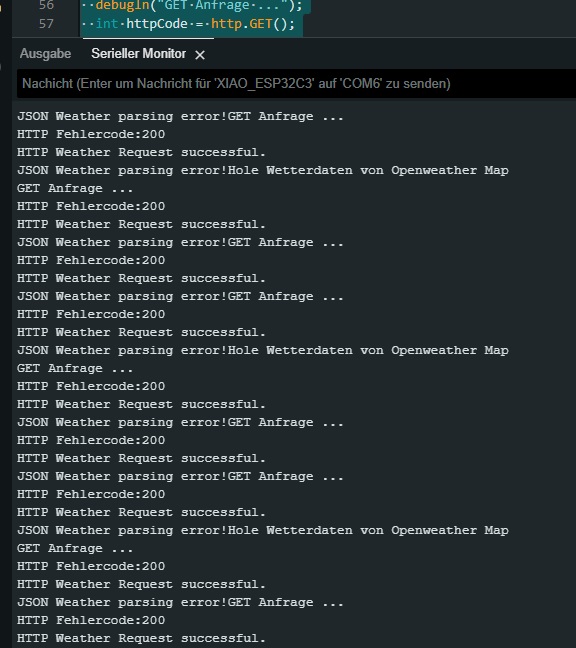The image size is (576, 648).
Task: Click the last 'HTTP Fehlercode:200' output line
Action: [x=91, y=620]
